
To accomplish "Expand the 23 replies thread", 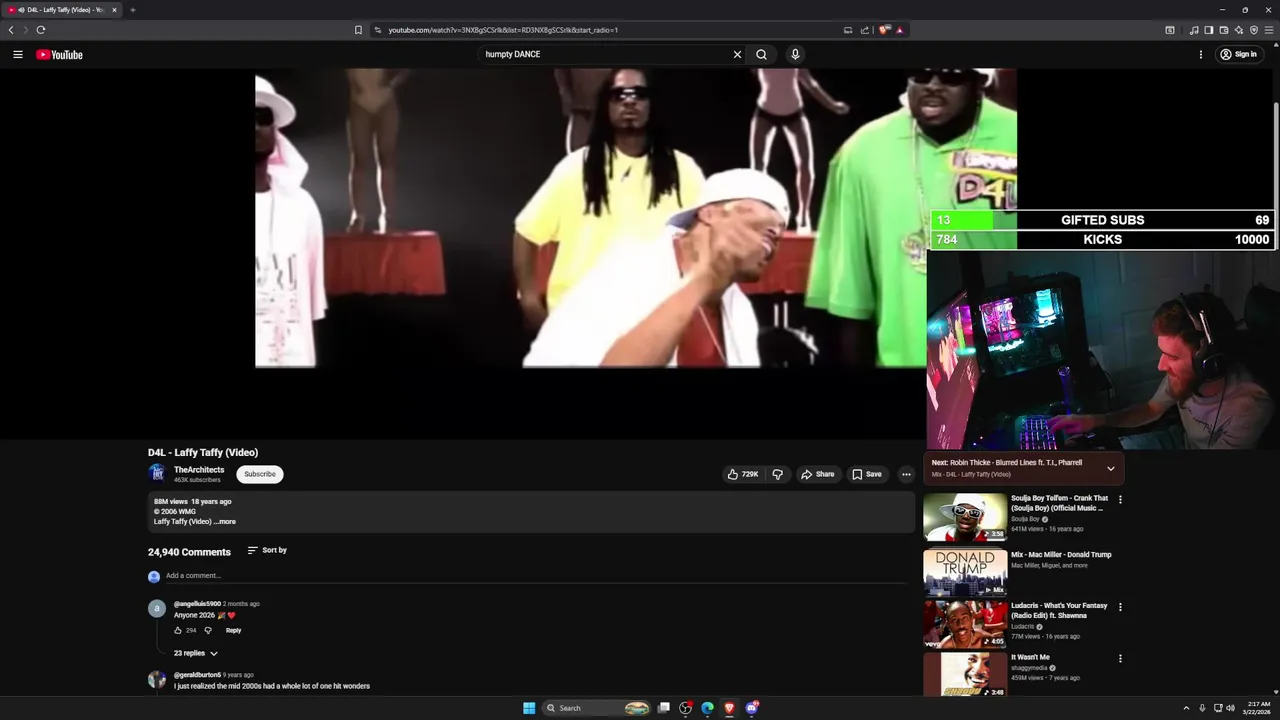I will (x=196, y=653).
